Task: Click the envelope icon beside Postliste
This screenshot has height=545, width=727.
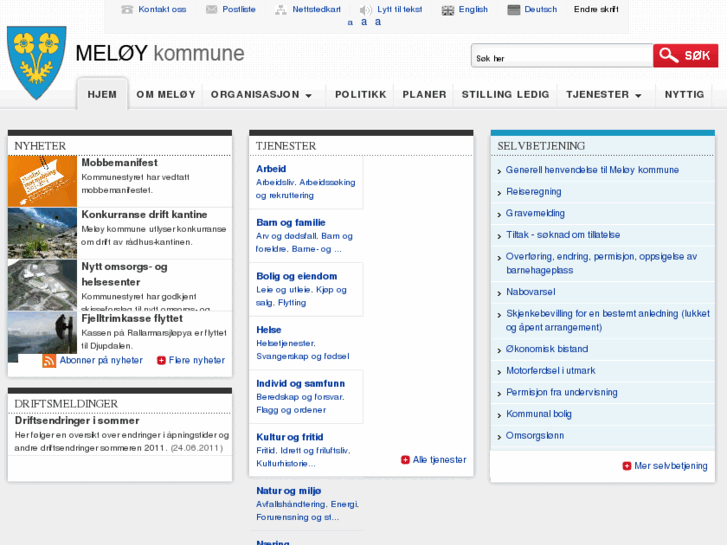Action: 211,9
